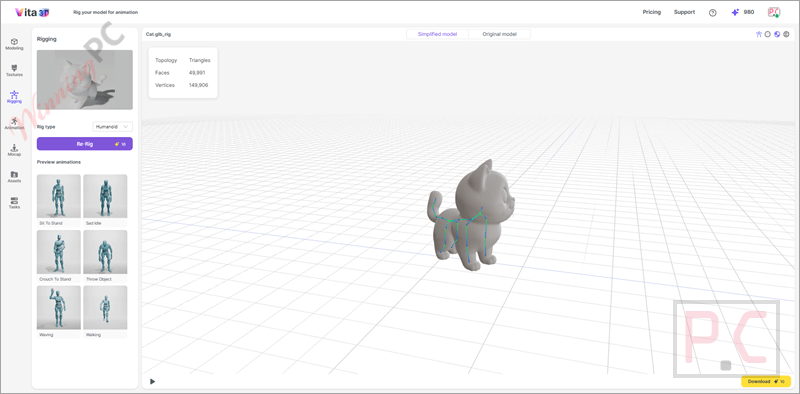Switch to the Simplified model tab

coord(437,34)
